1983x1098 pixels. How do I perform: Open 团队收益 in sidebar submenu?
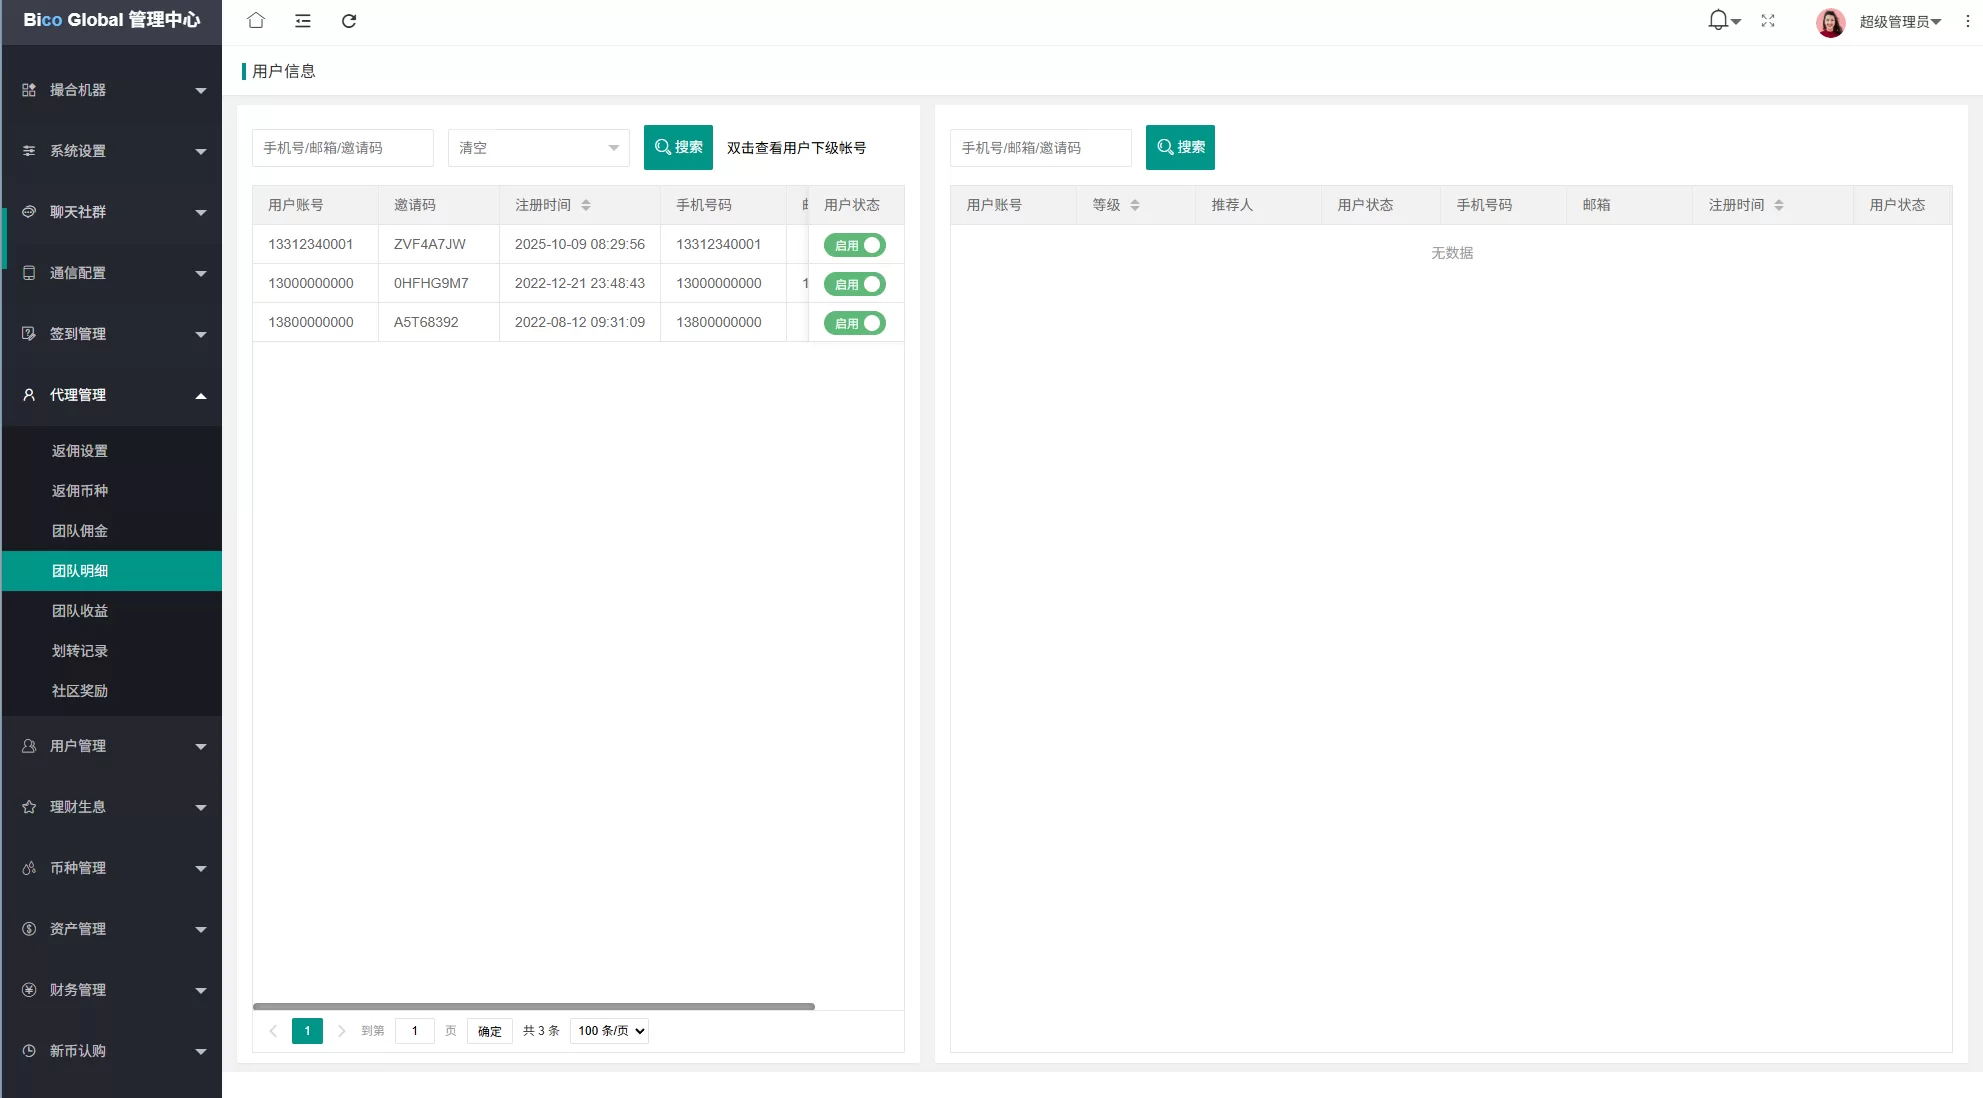point(80,611)
